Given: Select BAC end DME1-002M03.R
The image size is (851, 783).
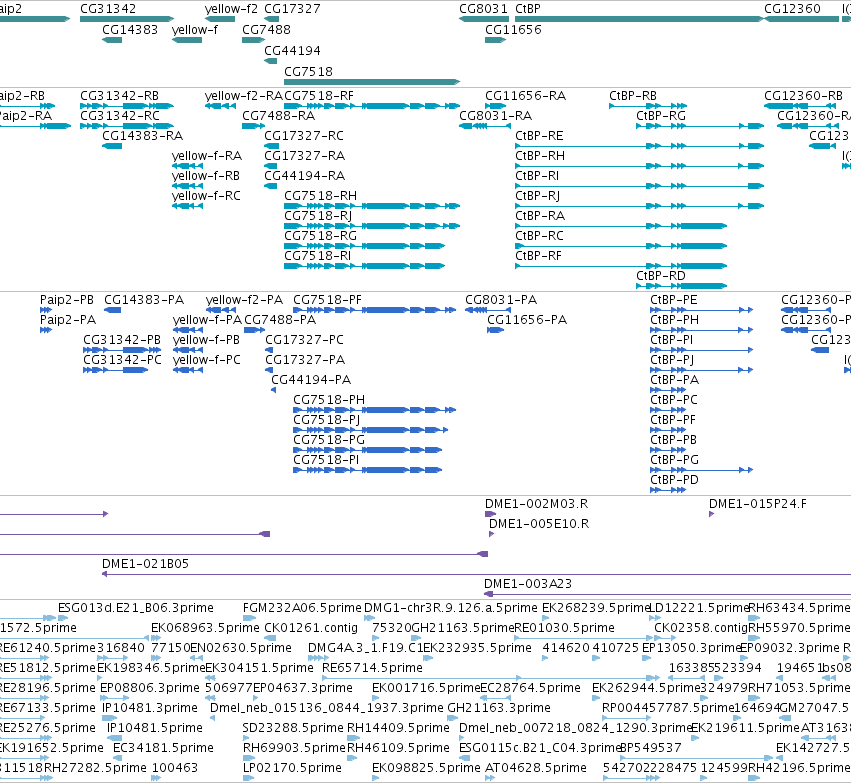Looking at the screenshot, I should click(536, 504).
